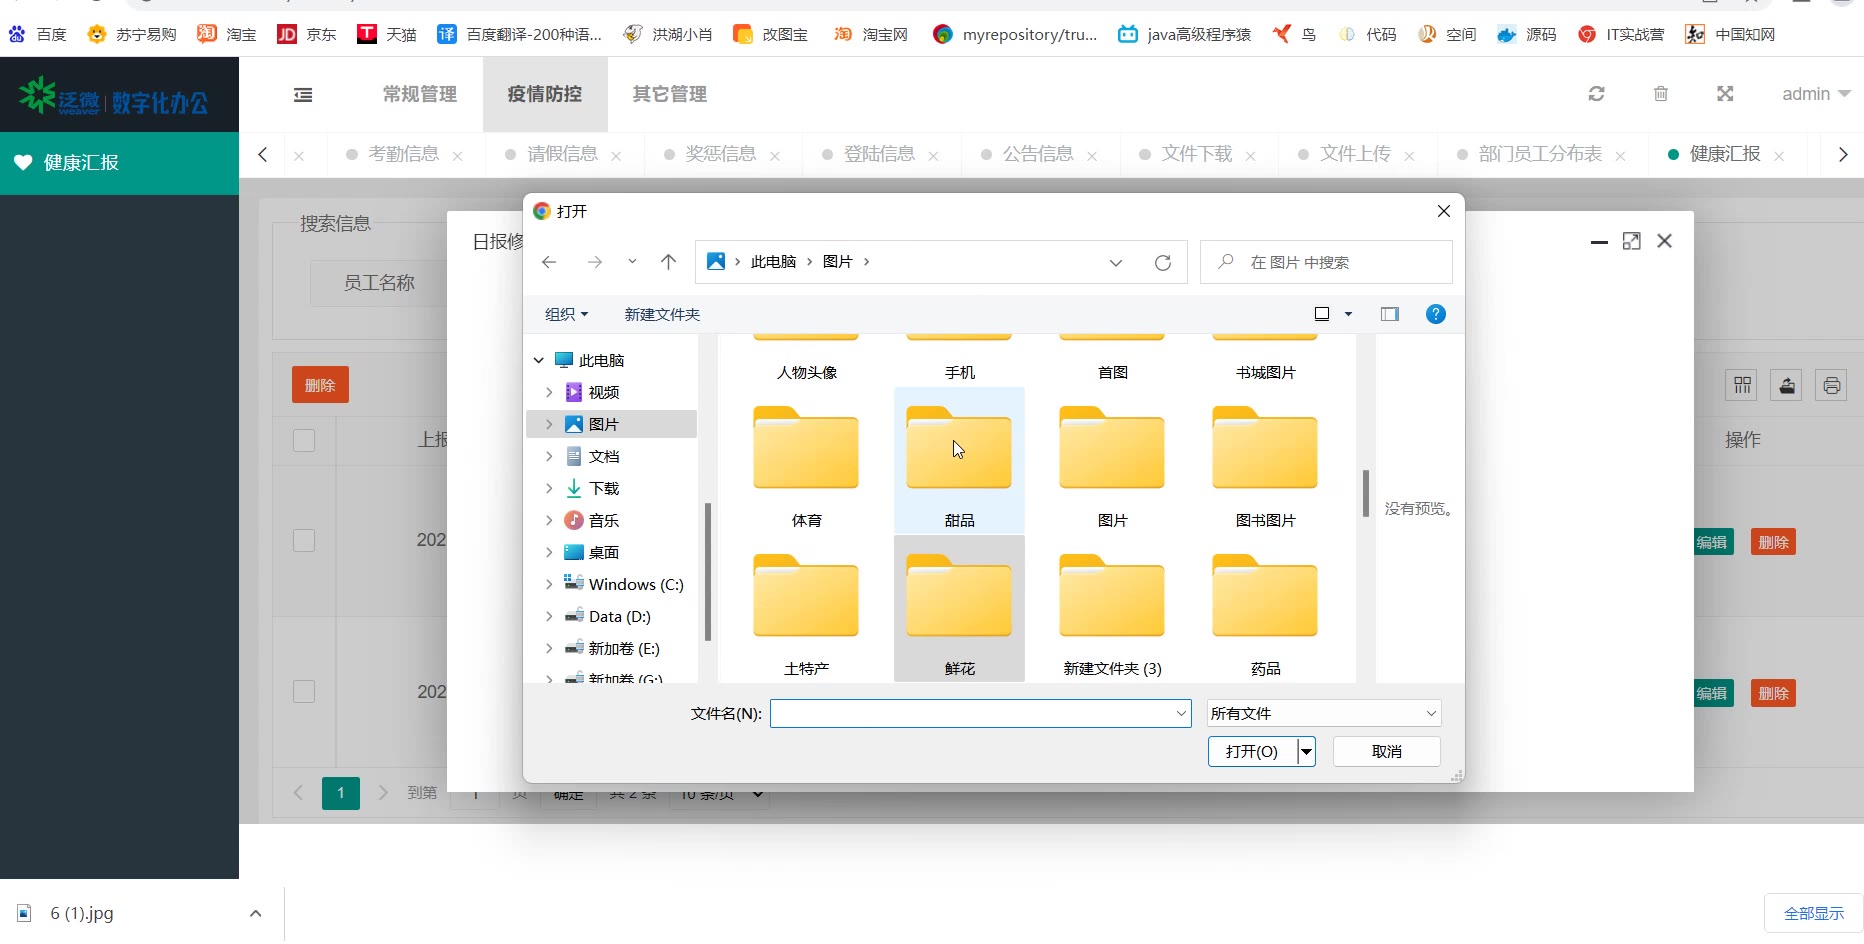Expand the 文档 tree node

coord(549,456)
